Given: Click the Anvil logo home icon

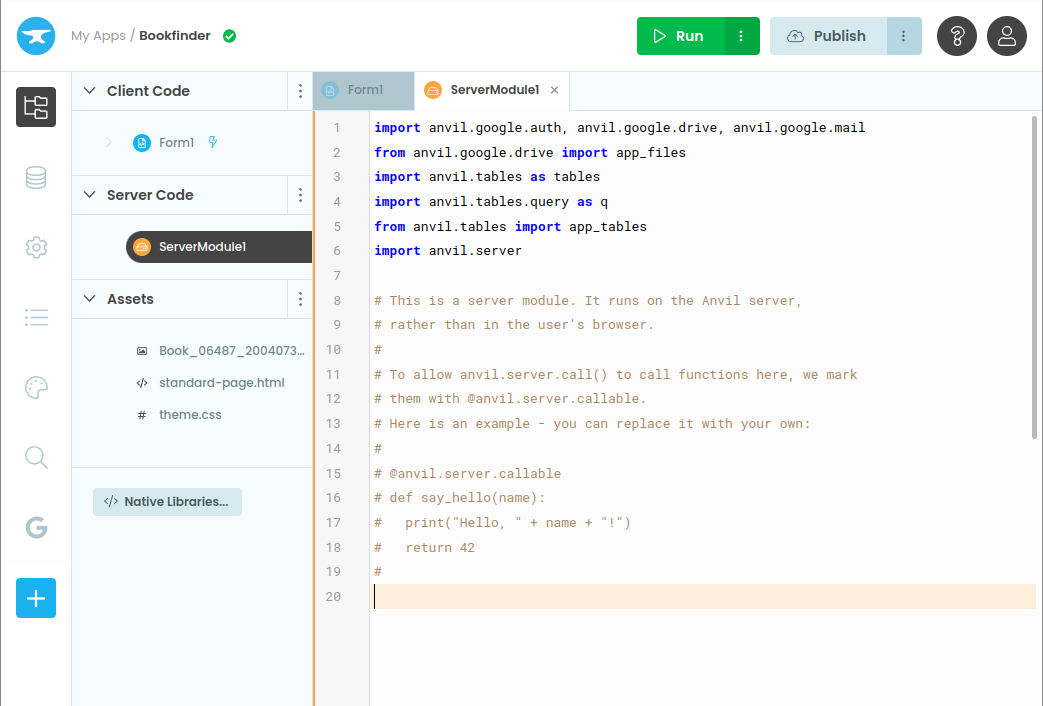Looking at the screenshot, I should pos(36,36).
